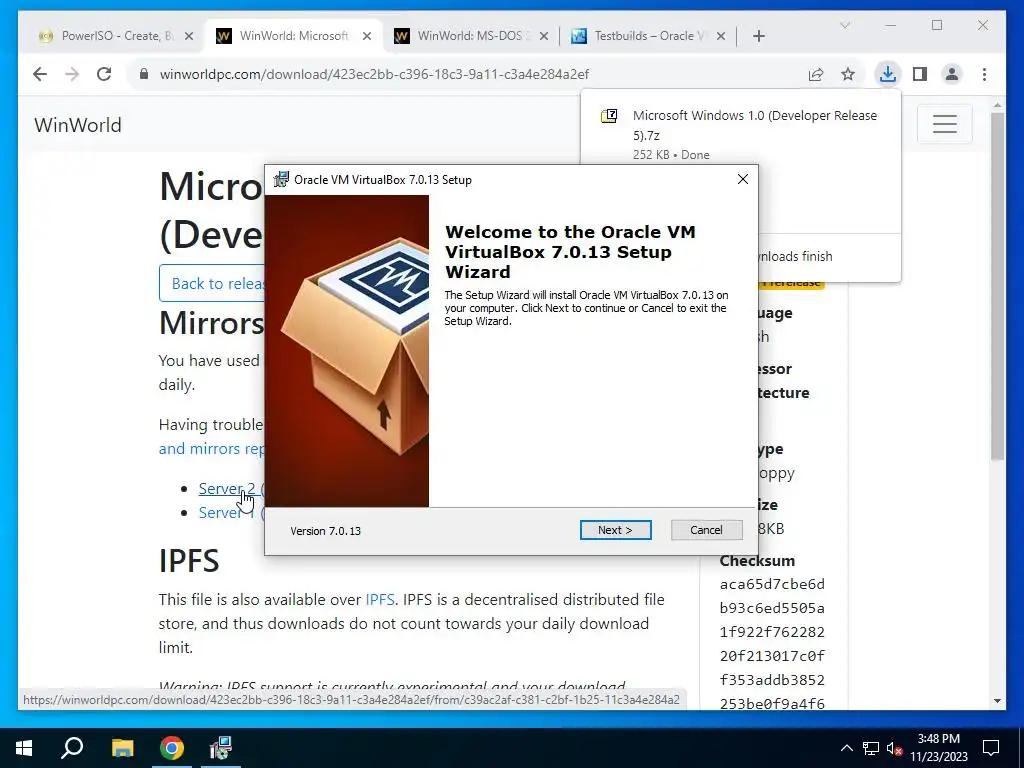Click Next in VirtualBox Setup wizard
Viewport: 1024px width, 768px height.
615,530
